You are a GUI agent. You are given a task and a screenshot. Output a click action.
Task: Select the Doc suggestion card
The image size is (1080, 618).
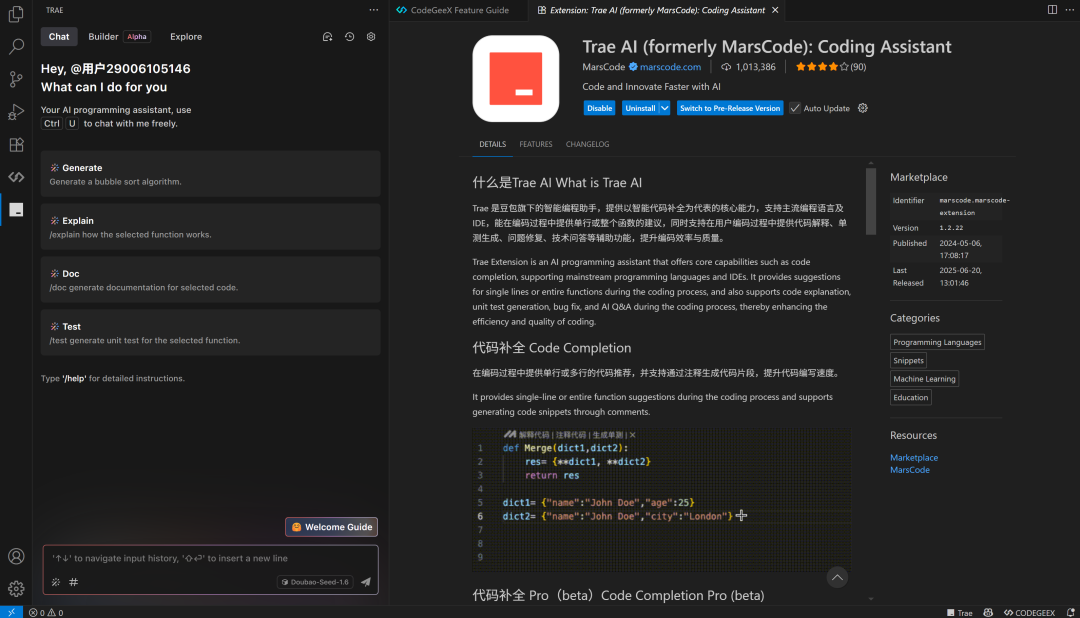pos(211,280)
